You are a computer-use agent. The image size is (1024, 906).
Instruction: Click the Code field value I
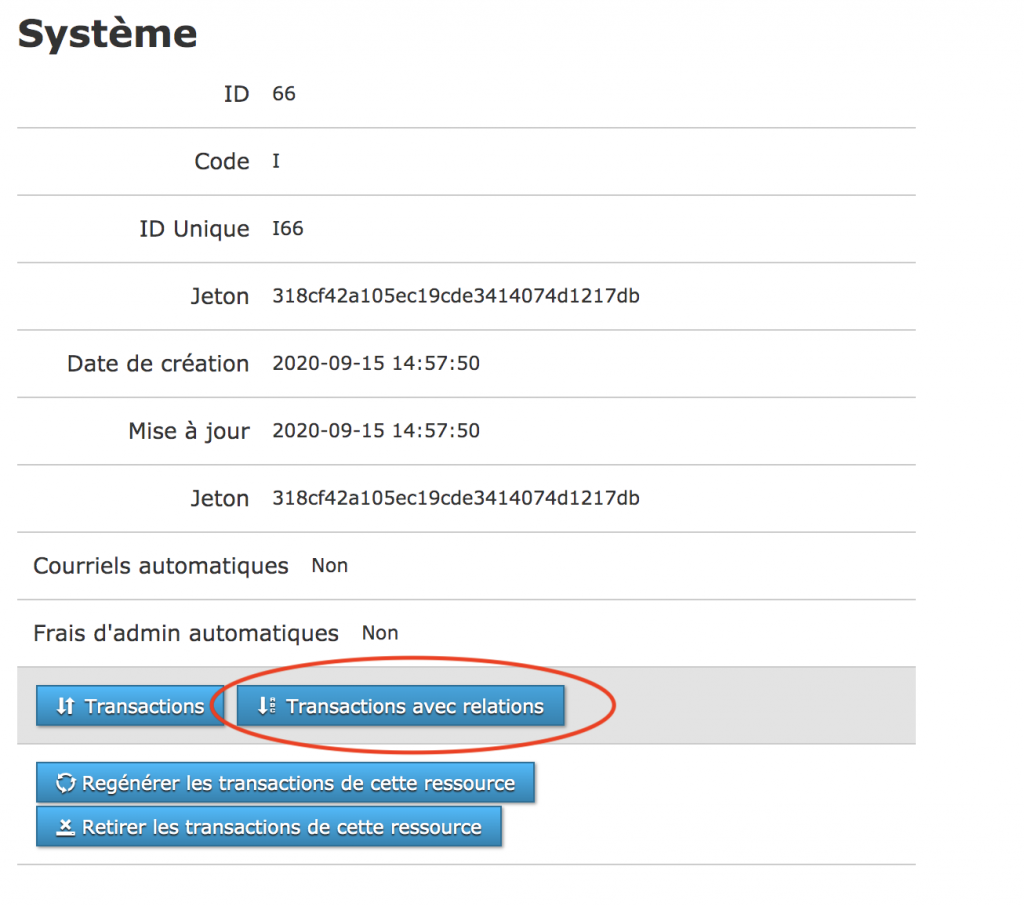click(x=276, y=161)
